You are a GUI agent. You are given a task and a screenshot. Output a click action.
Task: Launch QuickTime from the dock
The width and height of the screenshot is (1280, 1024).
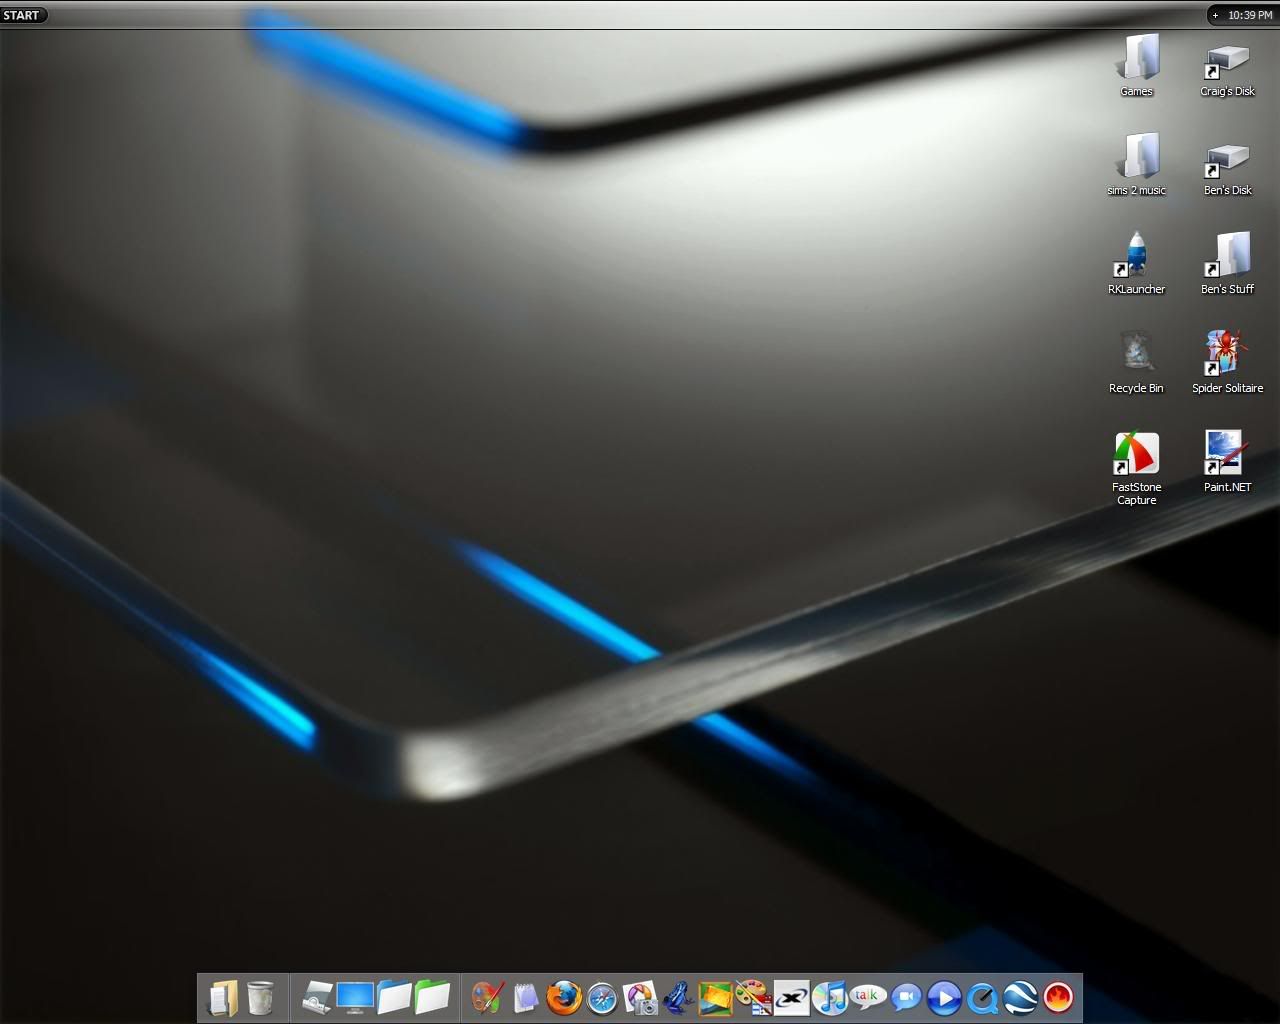pyautogui.click(x=982, y=997)
